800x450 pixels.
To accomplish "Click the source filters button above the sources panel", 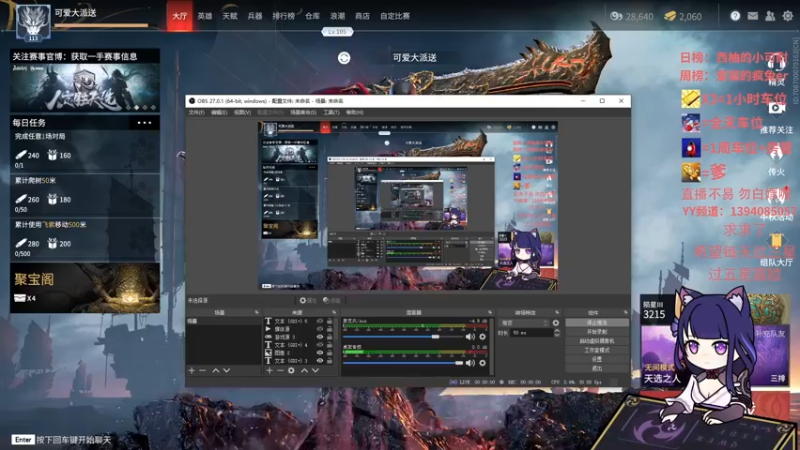I will (x=332, y=301).
